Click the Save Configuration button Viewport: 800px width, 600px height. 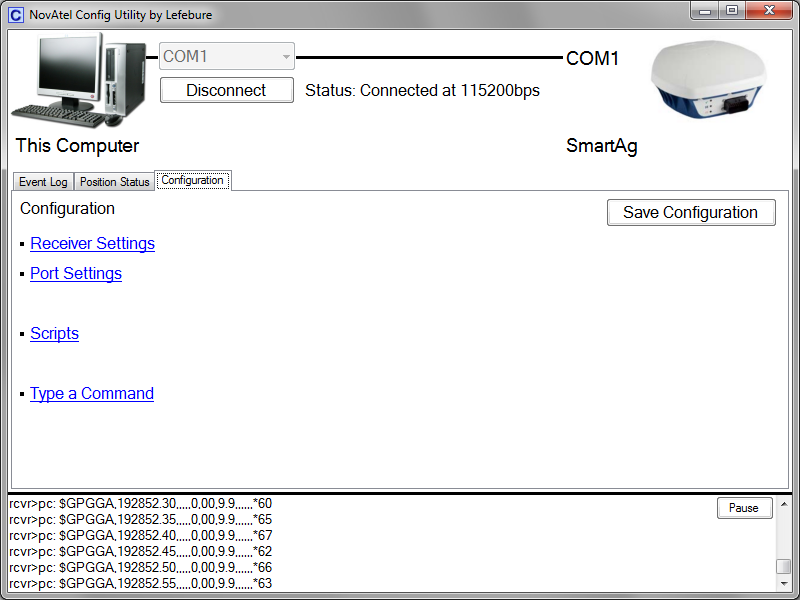pyautogui.click(x=690, y=212)
